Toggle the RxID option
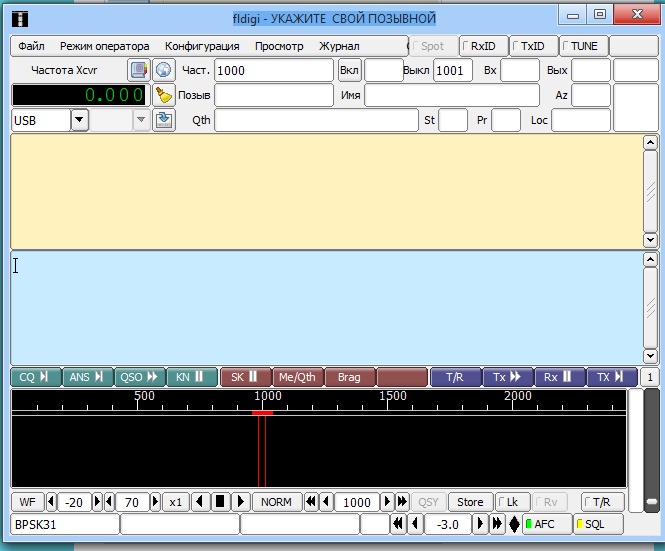 483,46
